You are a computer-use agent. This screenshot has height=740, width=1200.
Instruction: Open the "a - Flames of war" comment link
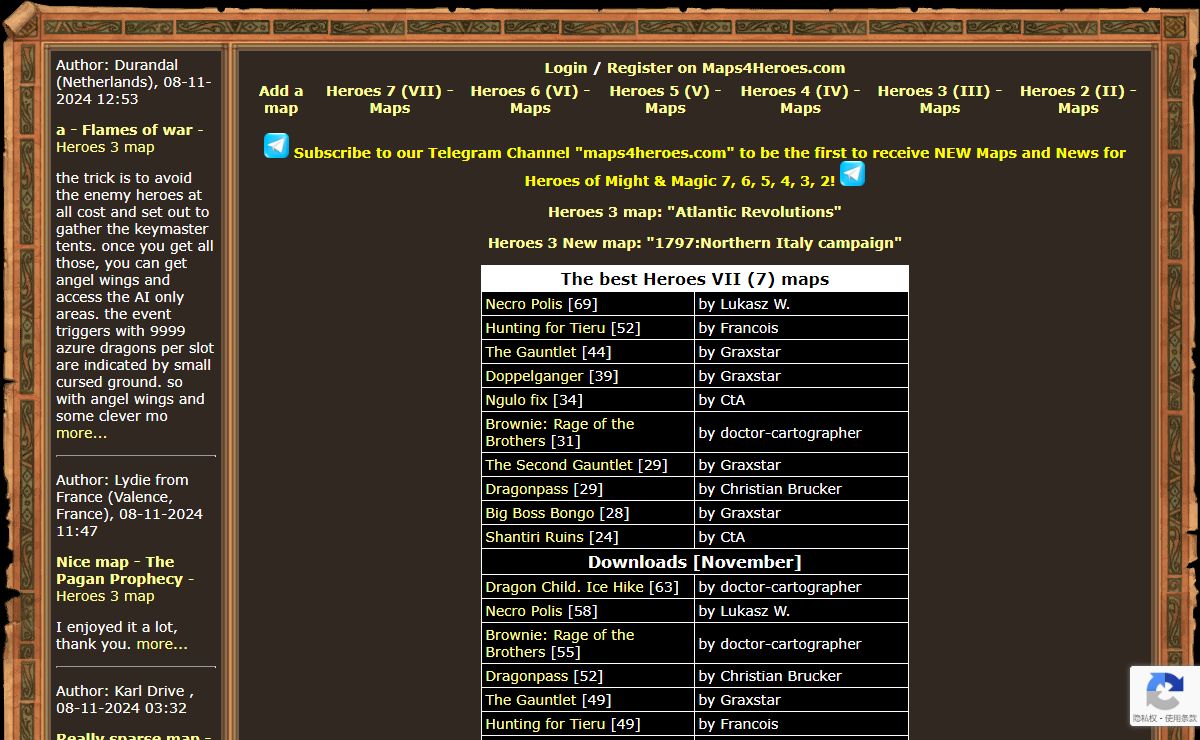click(x=124, y=130)
